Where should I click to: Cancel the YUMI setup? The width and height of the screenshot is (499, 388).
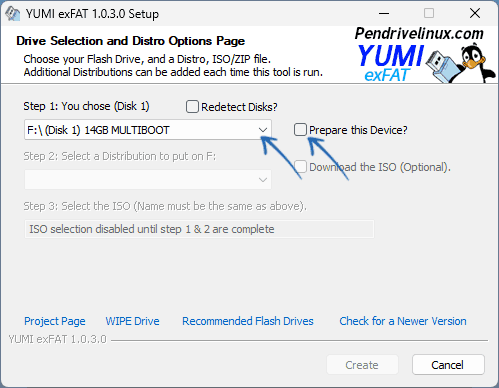(x=448, y=365)
